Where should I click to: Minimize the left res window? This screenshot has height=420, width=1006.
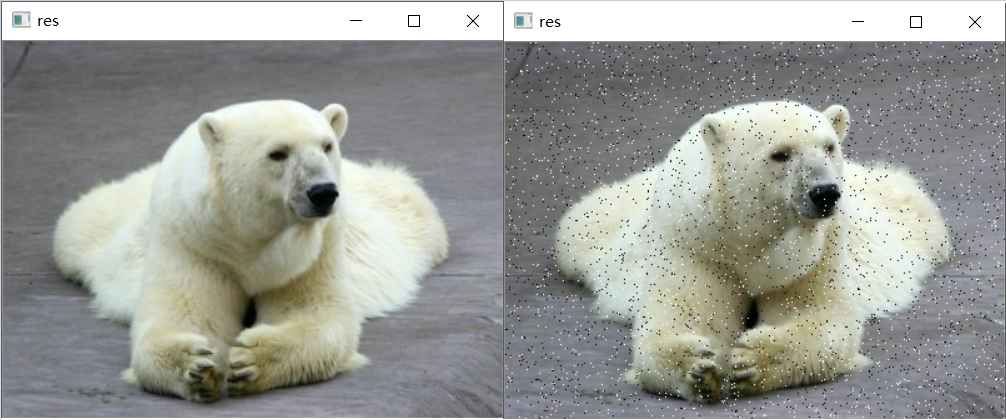pos(356,21)
